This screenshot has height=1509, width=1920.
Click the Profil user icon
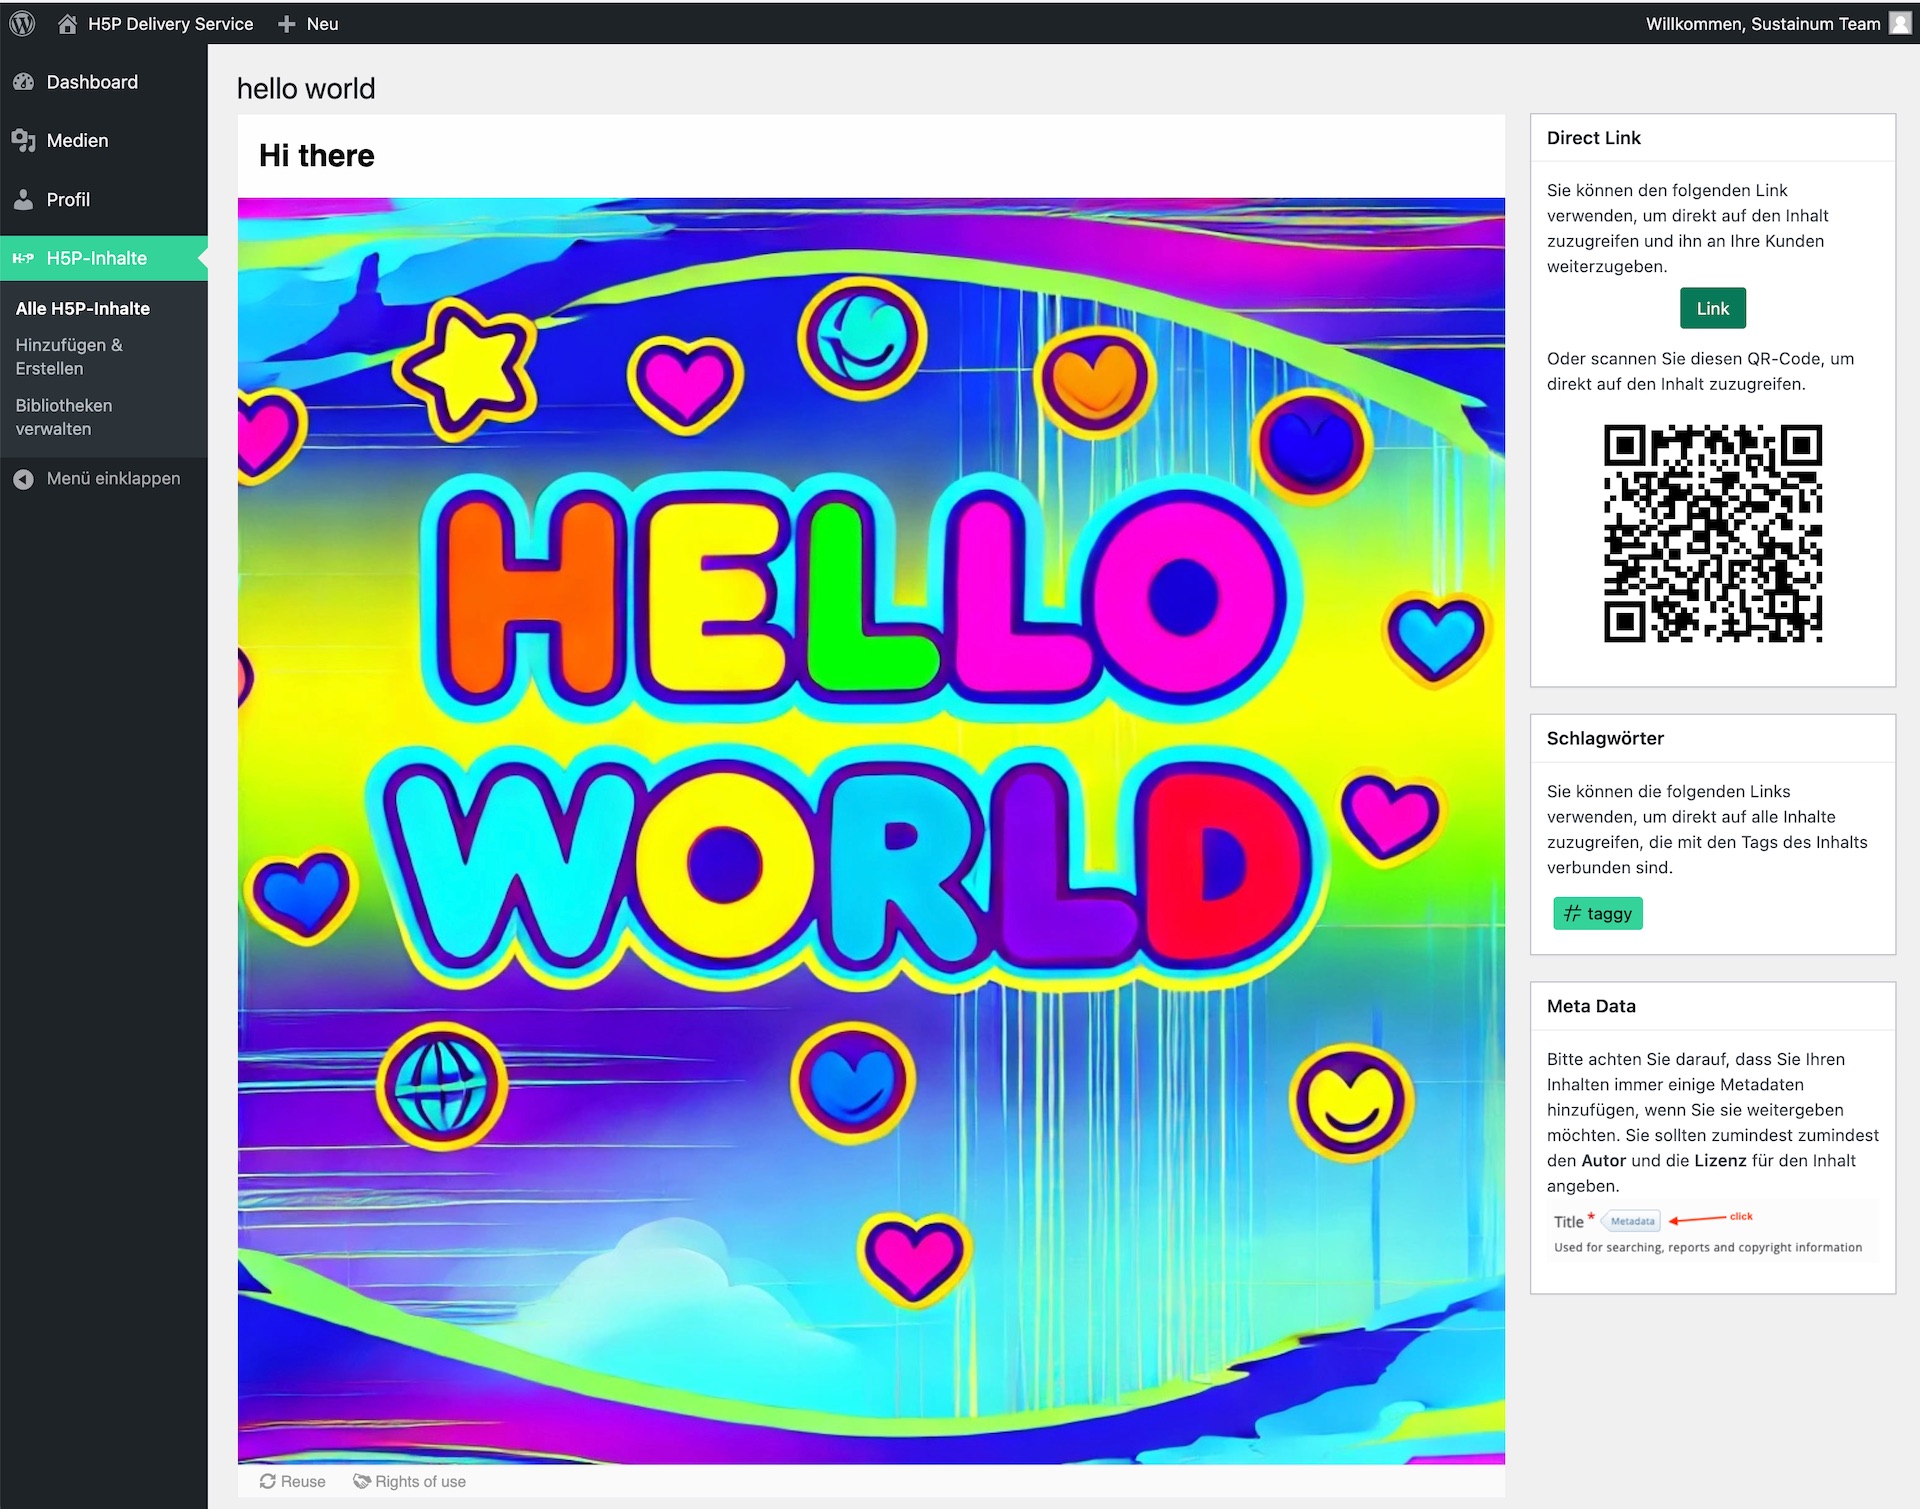click(23, 200)
